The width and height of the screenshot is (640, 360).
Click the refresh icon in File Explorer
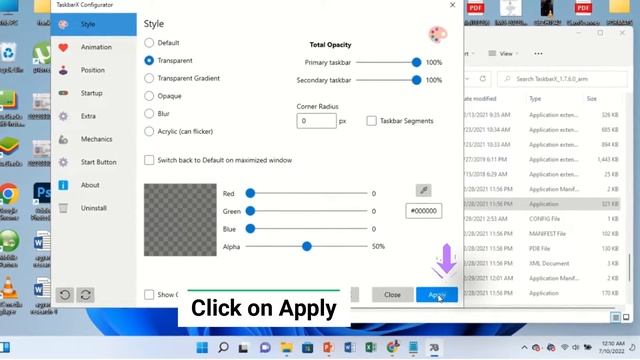[x=483, y=79]
